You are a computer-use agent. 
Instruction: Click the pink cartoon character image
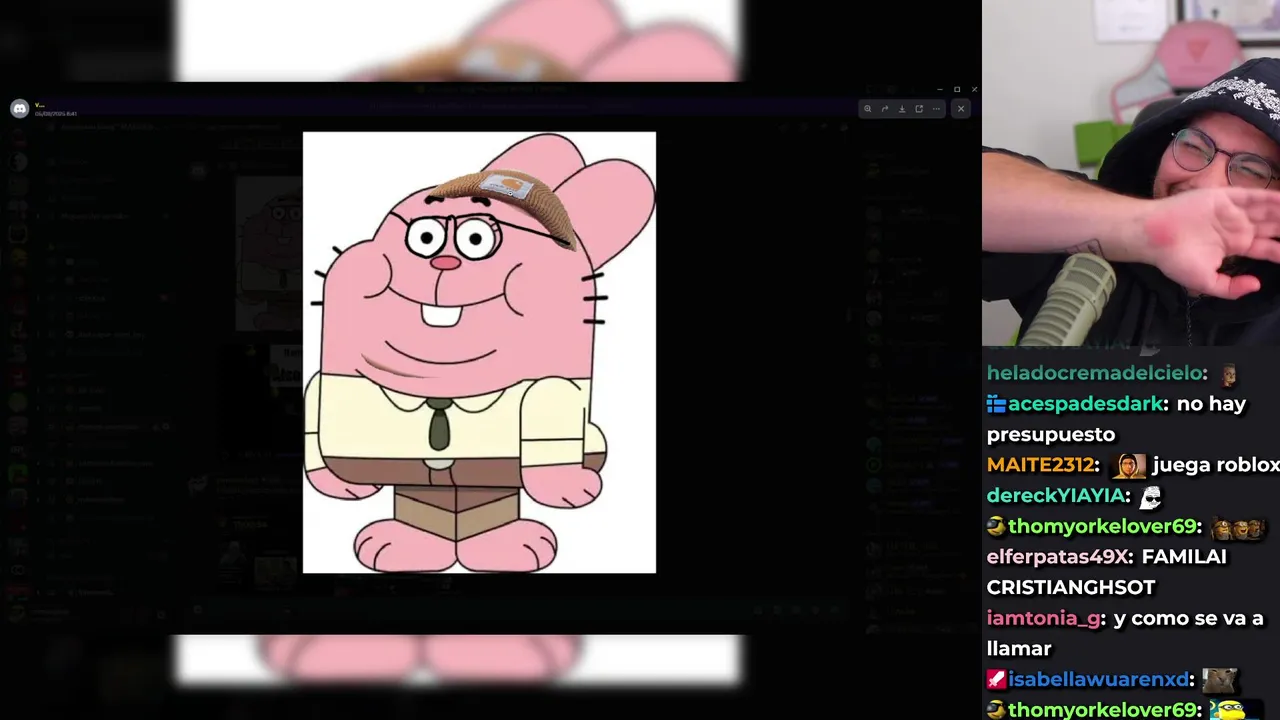(x=479, y=352)
